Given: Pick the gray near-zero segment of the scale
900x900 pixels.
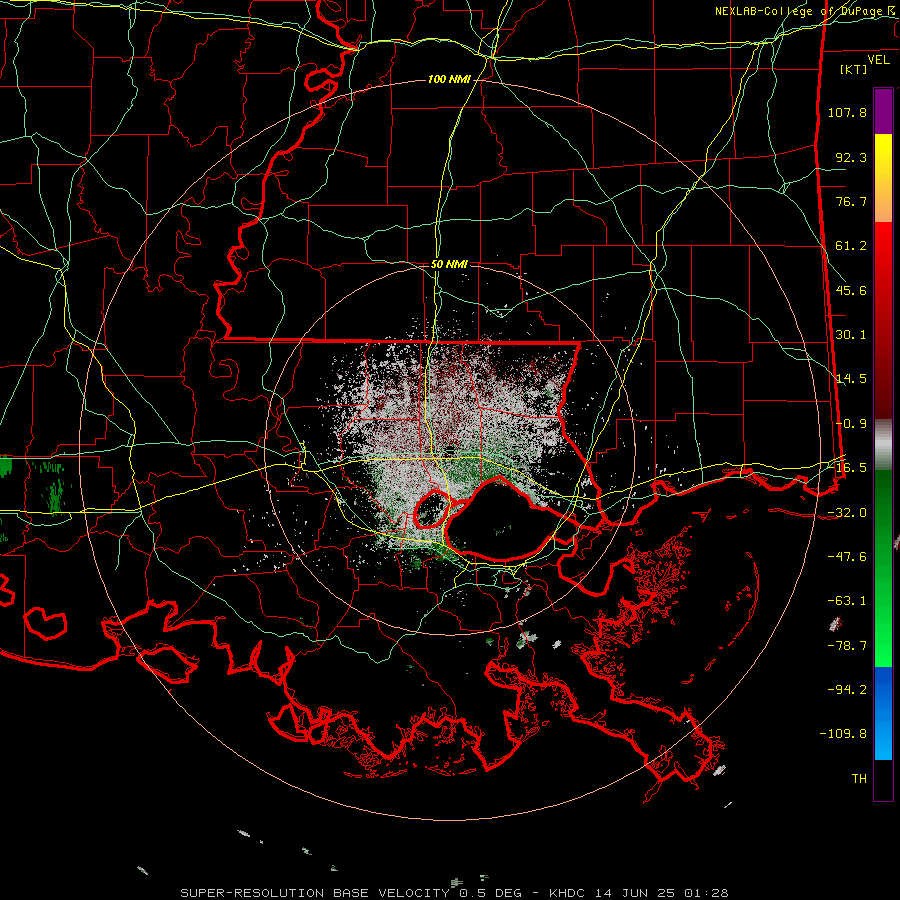Looking at the screenshot, I should (883, 445).
